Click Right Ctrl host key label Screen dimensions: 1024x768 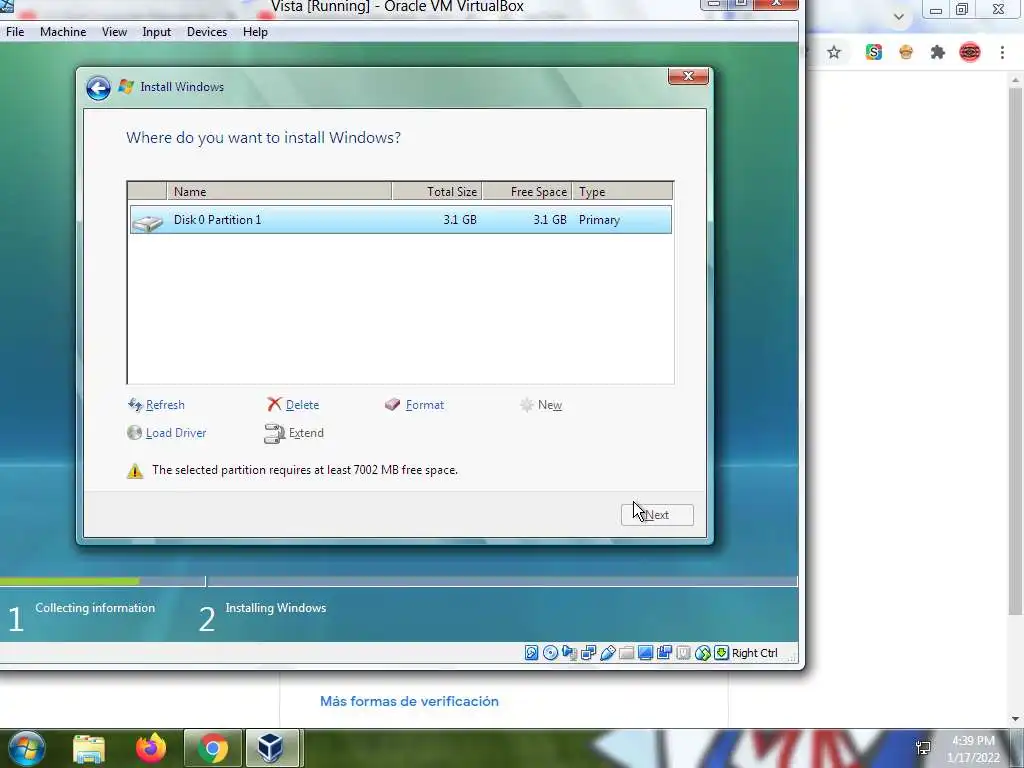(755, 653)
